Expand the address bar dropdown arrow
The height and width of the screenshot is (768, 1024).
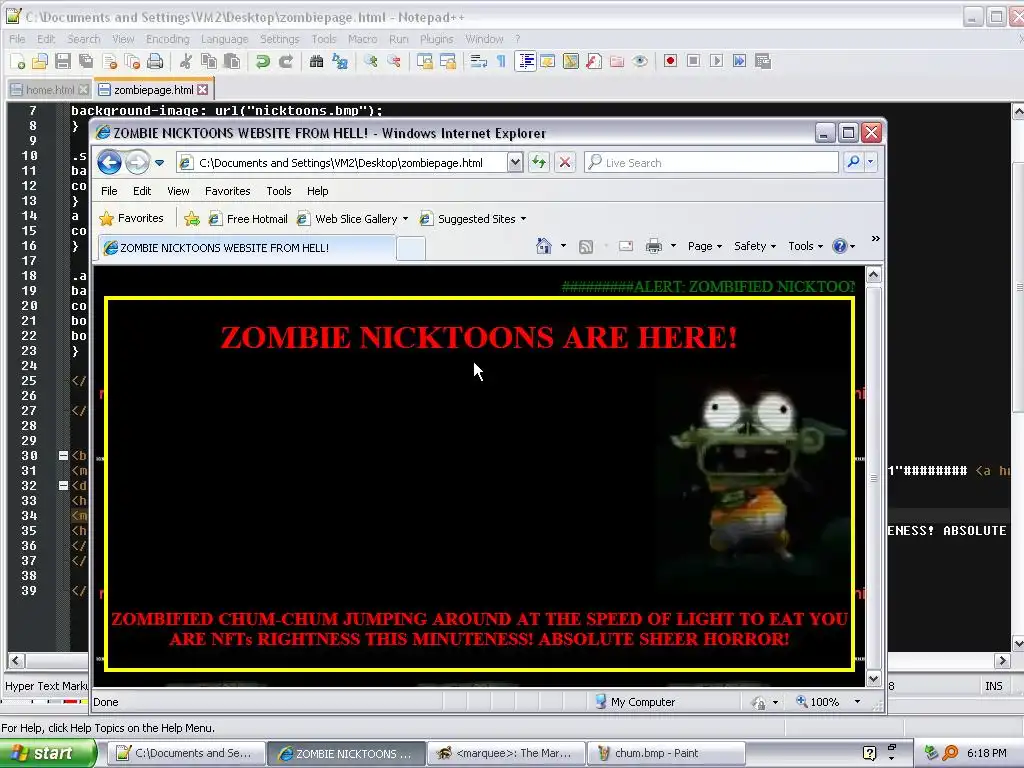pos(515,163)
